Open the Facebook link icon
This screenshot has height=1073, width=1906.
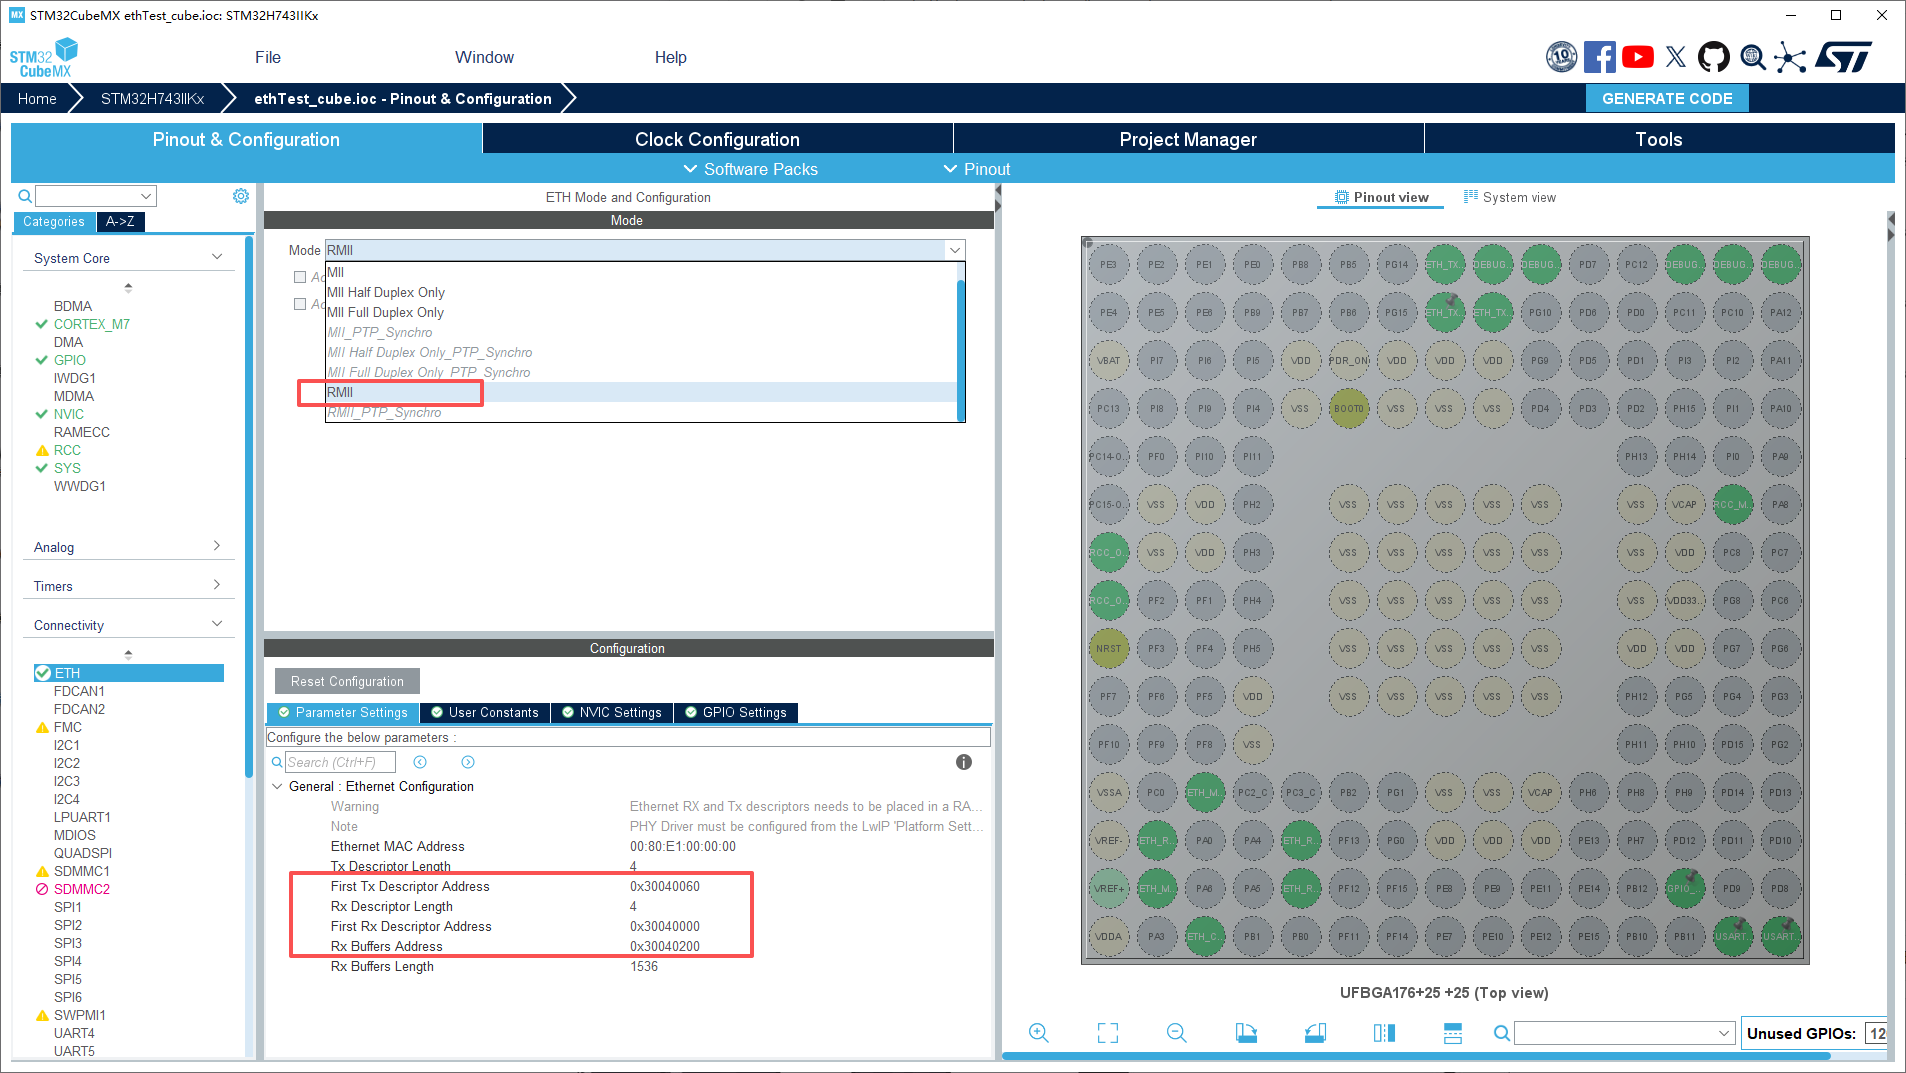(1599, 57)
